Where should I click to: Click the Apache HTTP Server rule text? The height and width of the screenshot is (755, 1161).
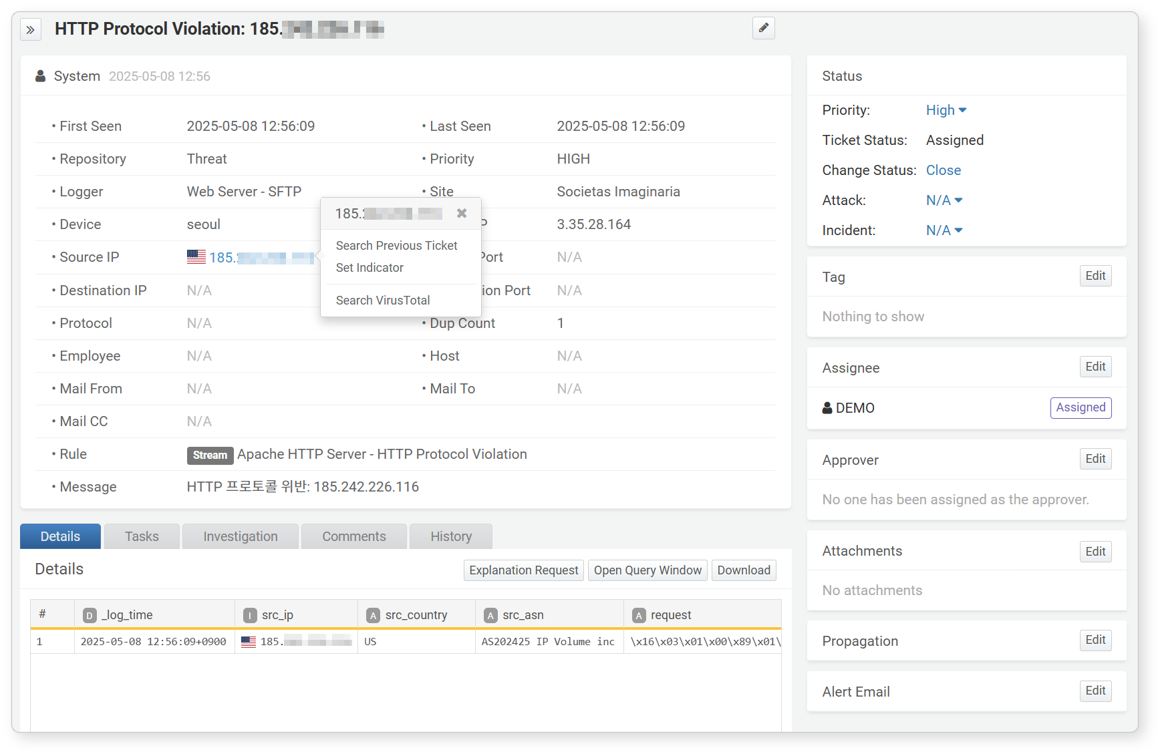click(382, 454)
